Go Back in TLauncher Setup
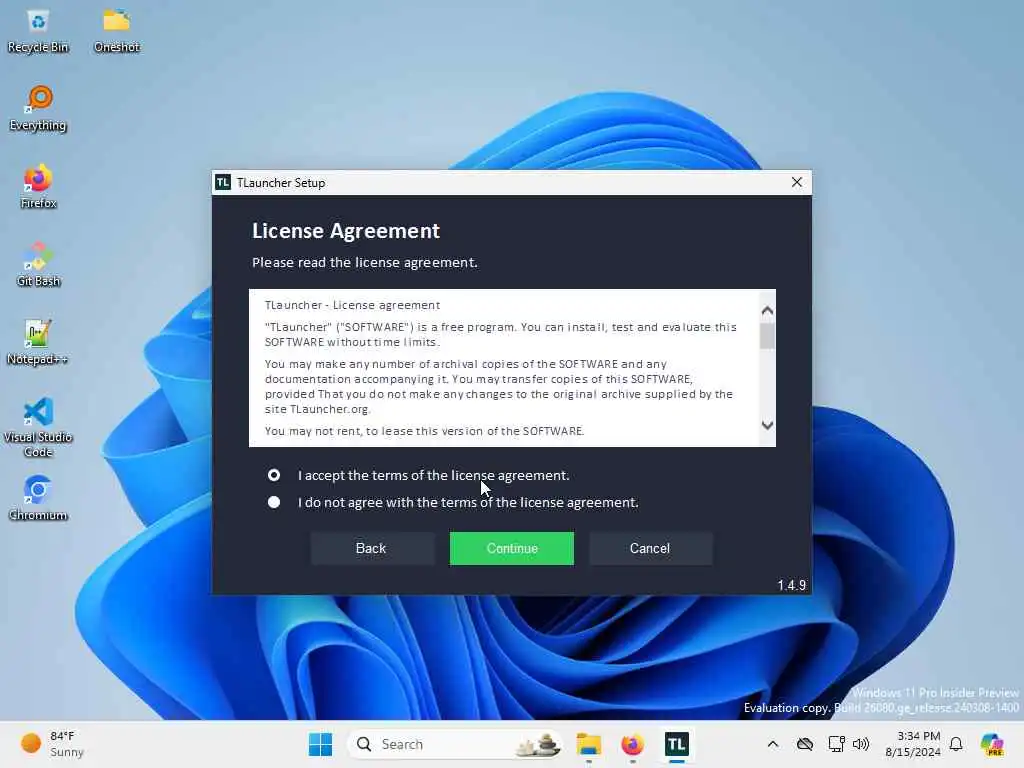The image size is (1024, 768). [x=371, y=549]
